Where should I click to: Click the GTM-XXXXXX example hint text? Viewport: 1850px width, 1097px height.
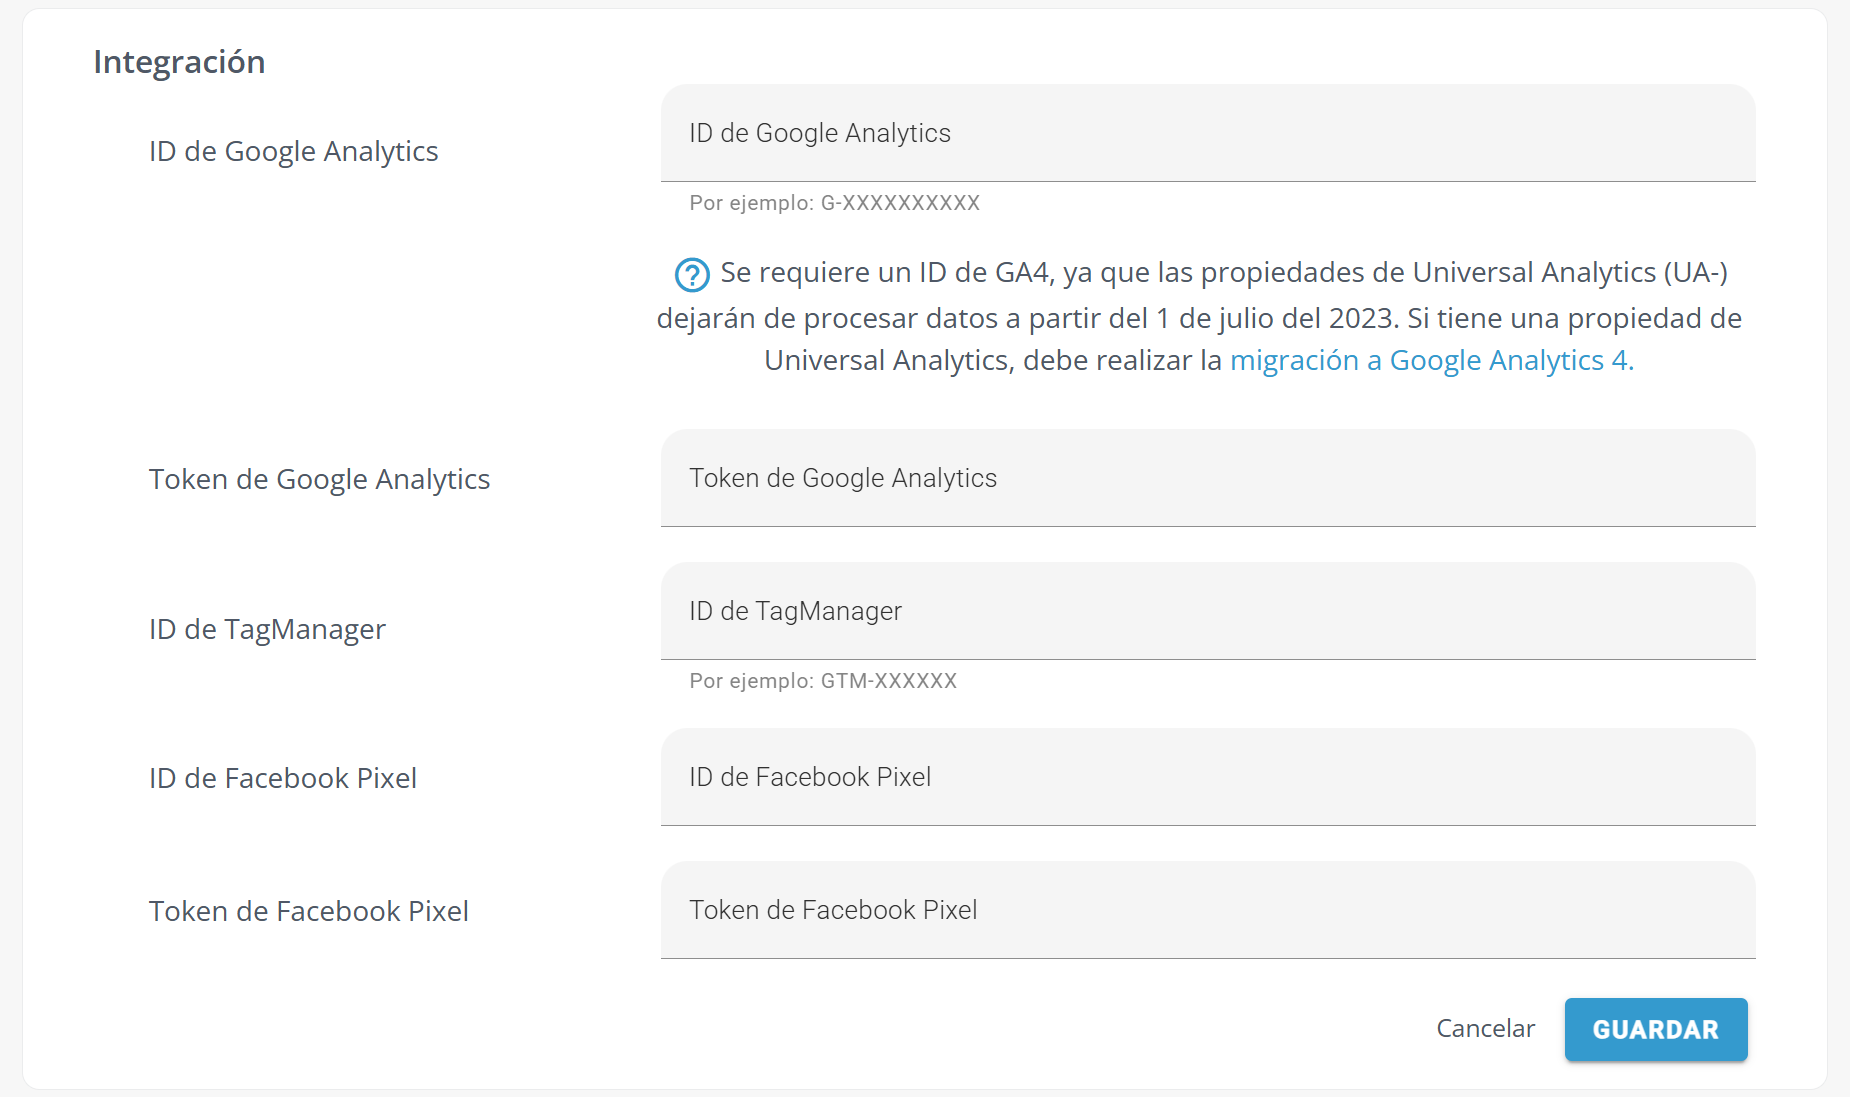[823, 681]
